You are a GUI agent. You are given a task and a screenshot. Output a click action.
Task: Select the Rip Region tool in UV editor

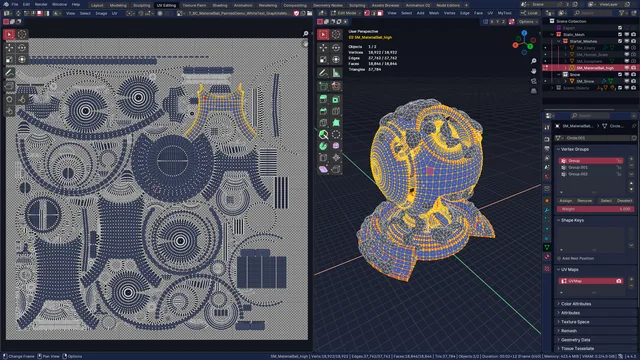coord(9,86)
